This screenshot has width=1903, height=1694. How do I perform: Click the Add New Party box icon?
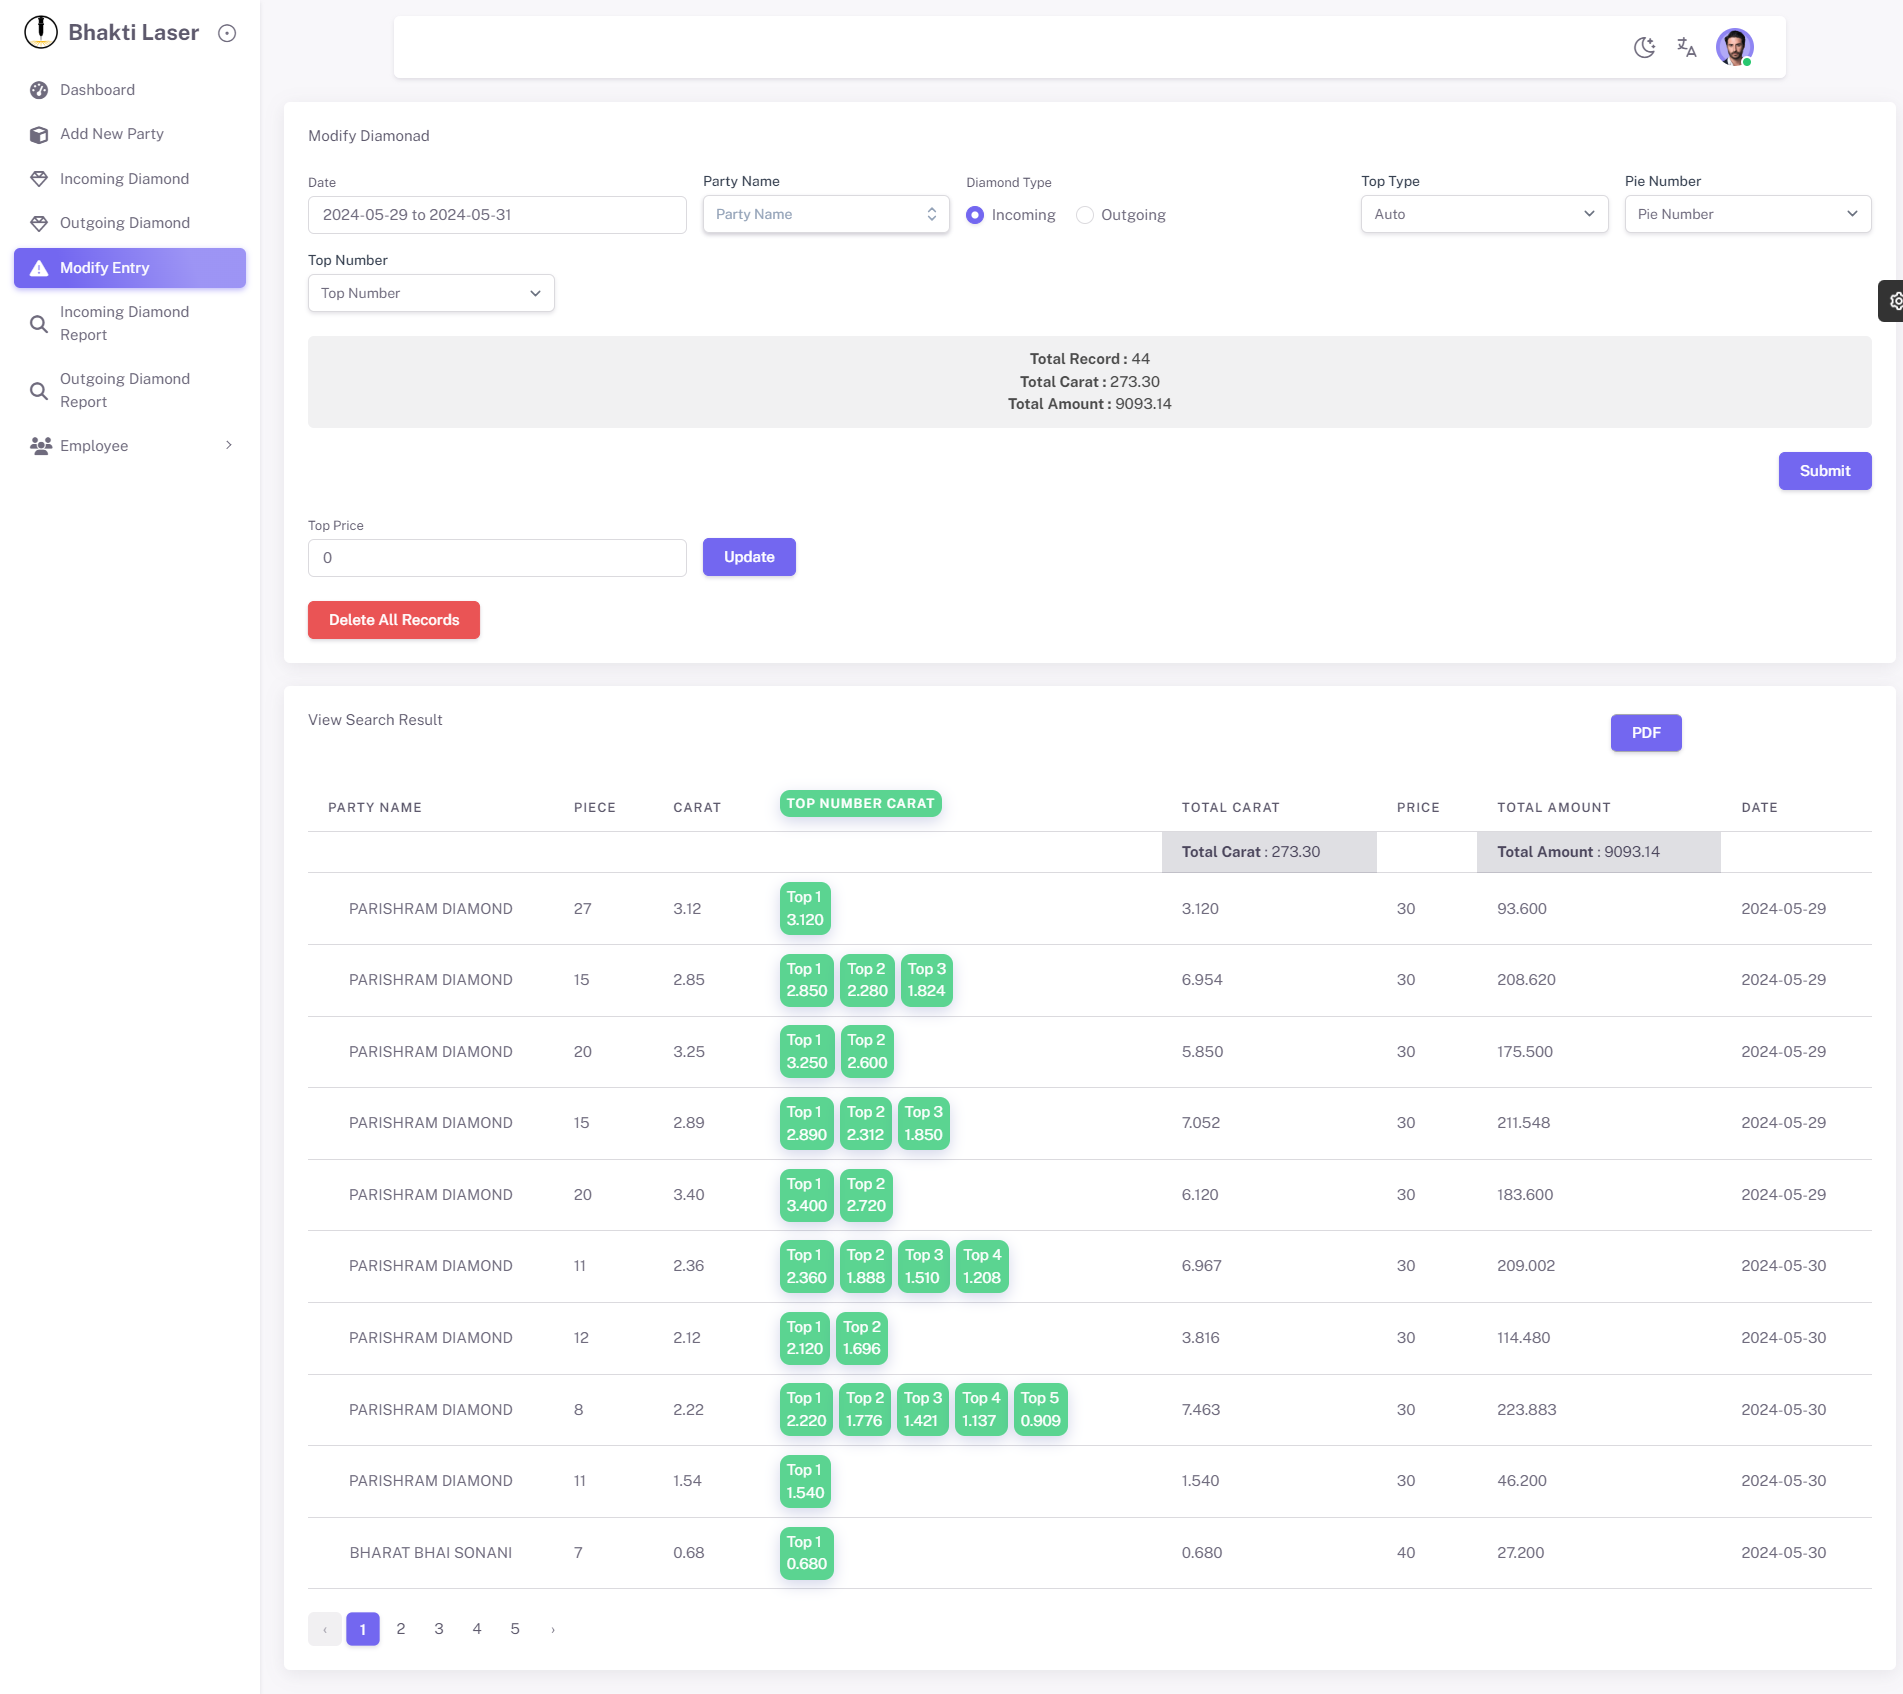click(39, 134)
